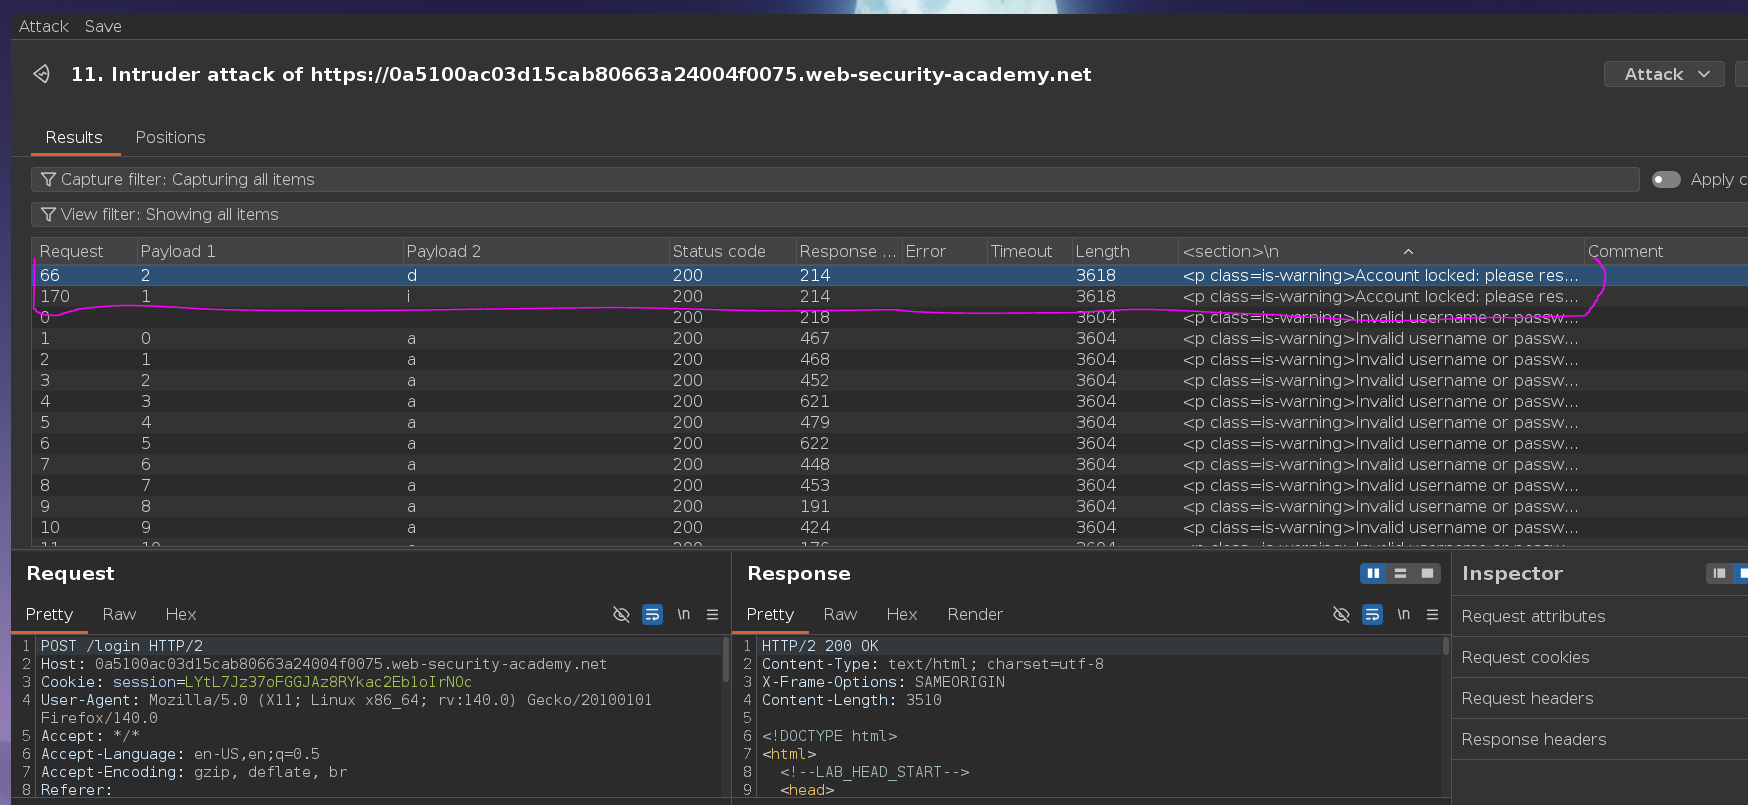
Task: Click the View filter funnel icon
Action: (x=48, y=214)
